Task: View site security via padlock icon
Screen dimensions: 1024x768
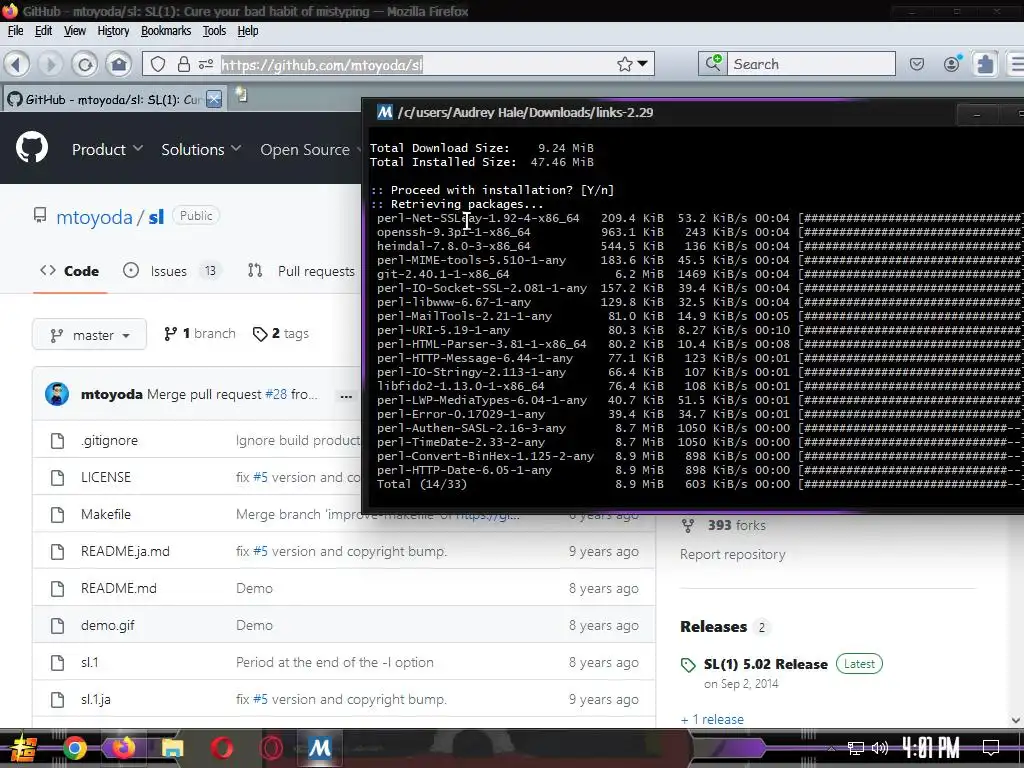Action: (184, 64)
